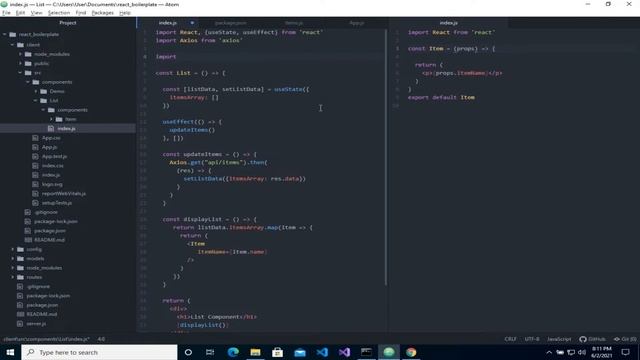Open the Selection menu
640x360 pixels.
[x=59, y=13]
